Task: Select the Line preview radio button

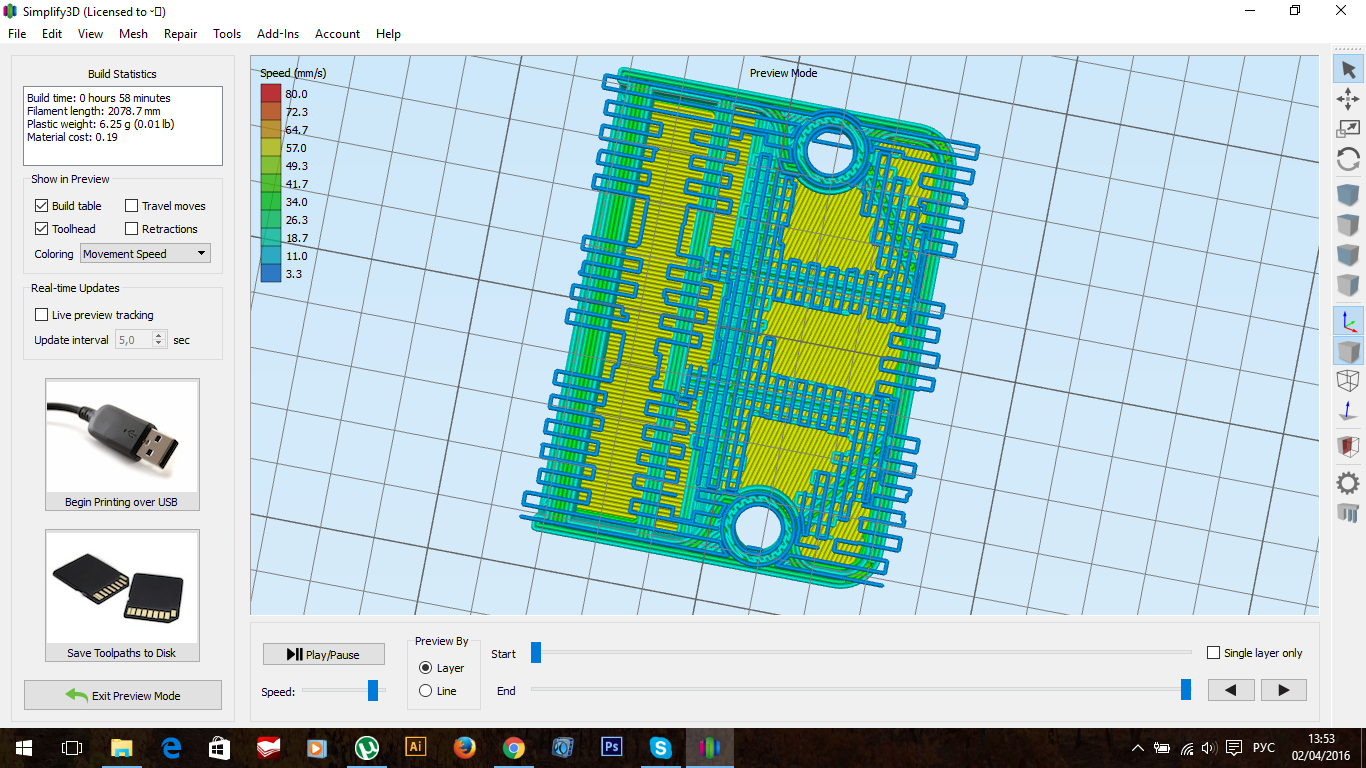Action: pyautogui.click(x=426, y=691)
